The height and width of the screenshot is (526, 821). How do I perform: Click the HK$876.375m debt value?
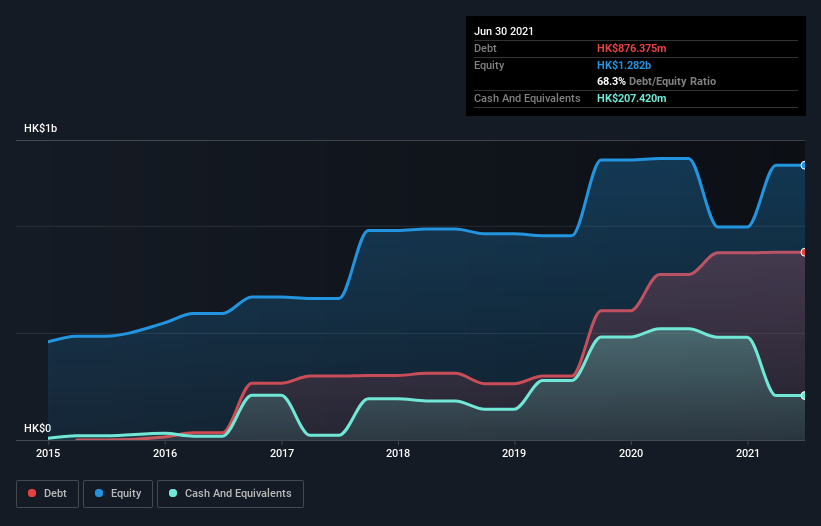click(631, 48)
